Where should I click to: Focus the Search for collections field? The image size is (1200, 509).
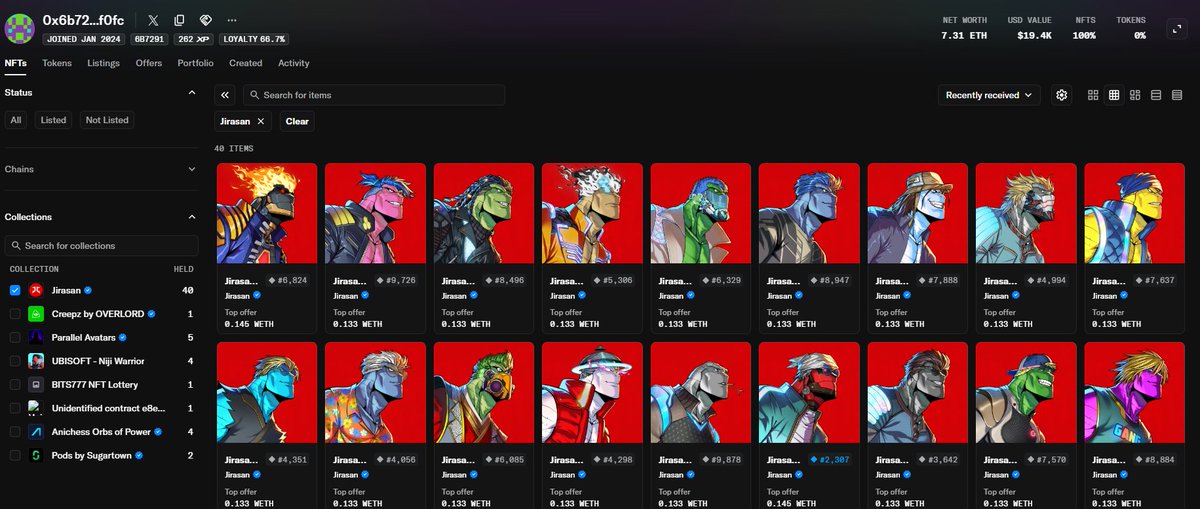point(101,246)
